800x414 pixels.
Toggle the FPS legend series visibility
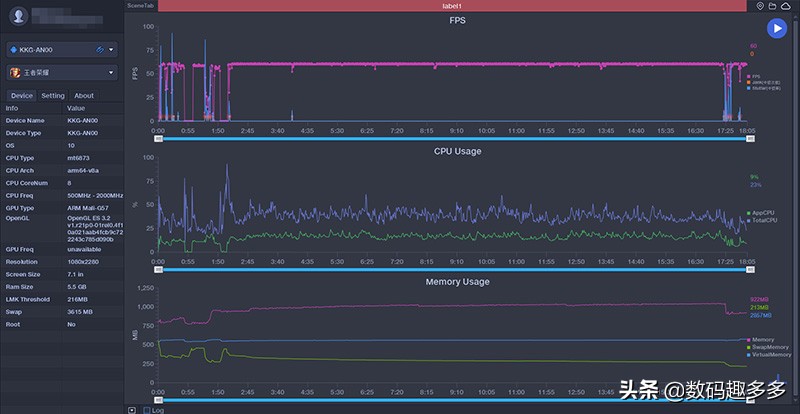click(753, 76)
